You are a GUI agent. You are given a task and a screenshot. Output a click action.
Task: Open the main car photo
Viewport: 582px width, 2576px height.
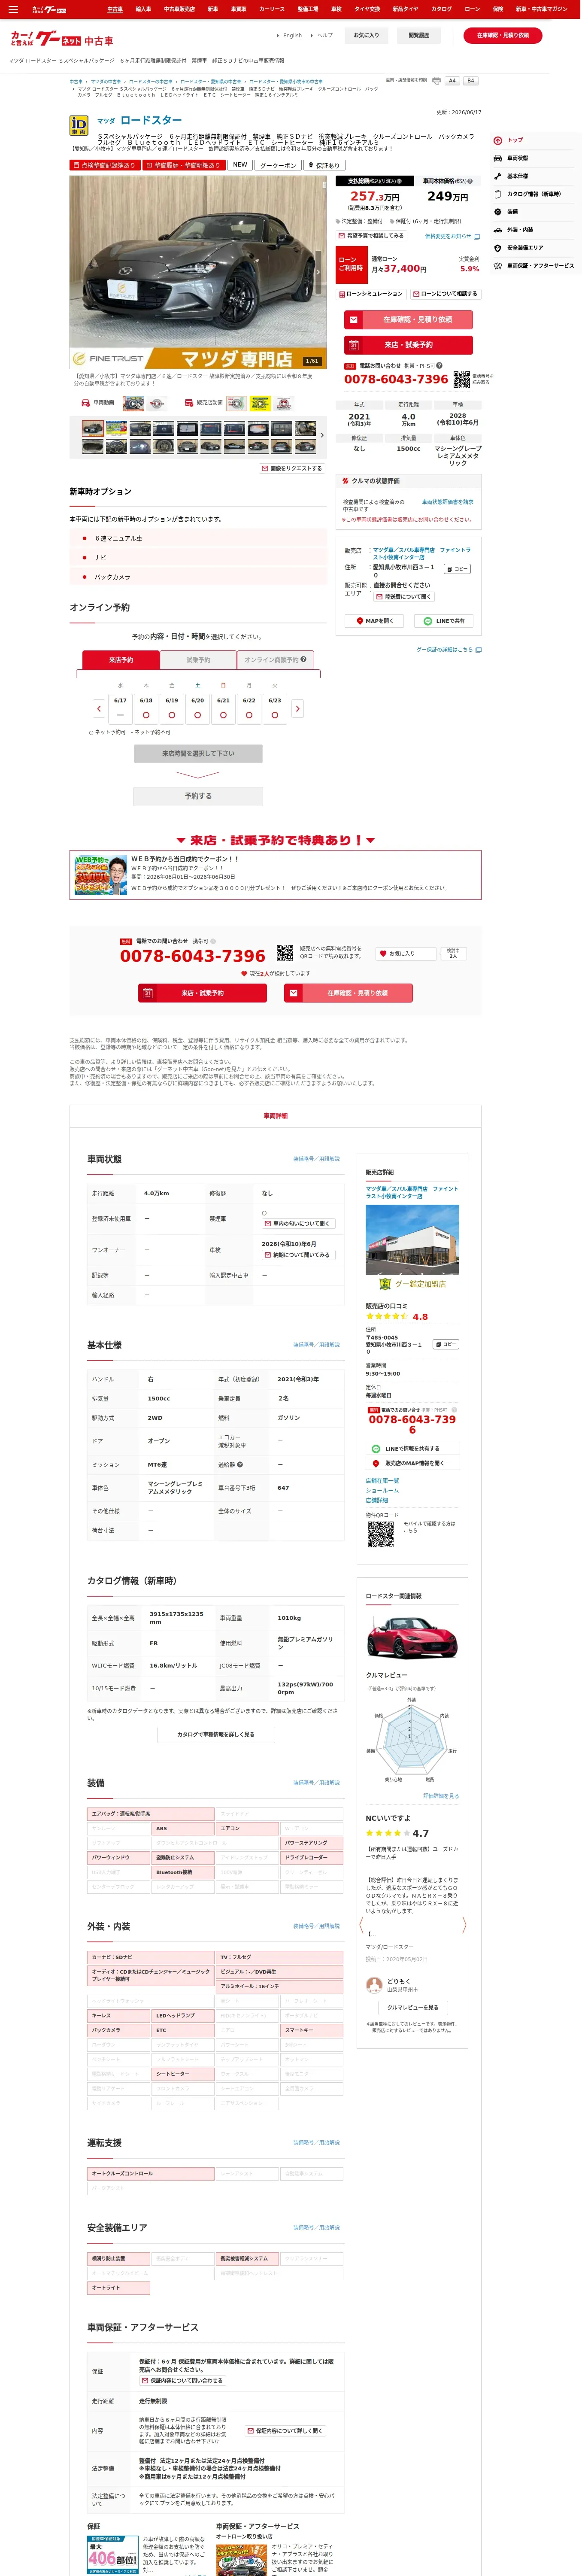coord(198,272)
